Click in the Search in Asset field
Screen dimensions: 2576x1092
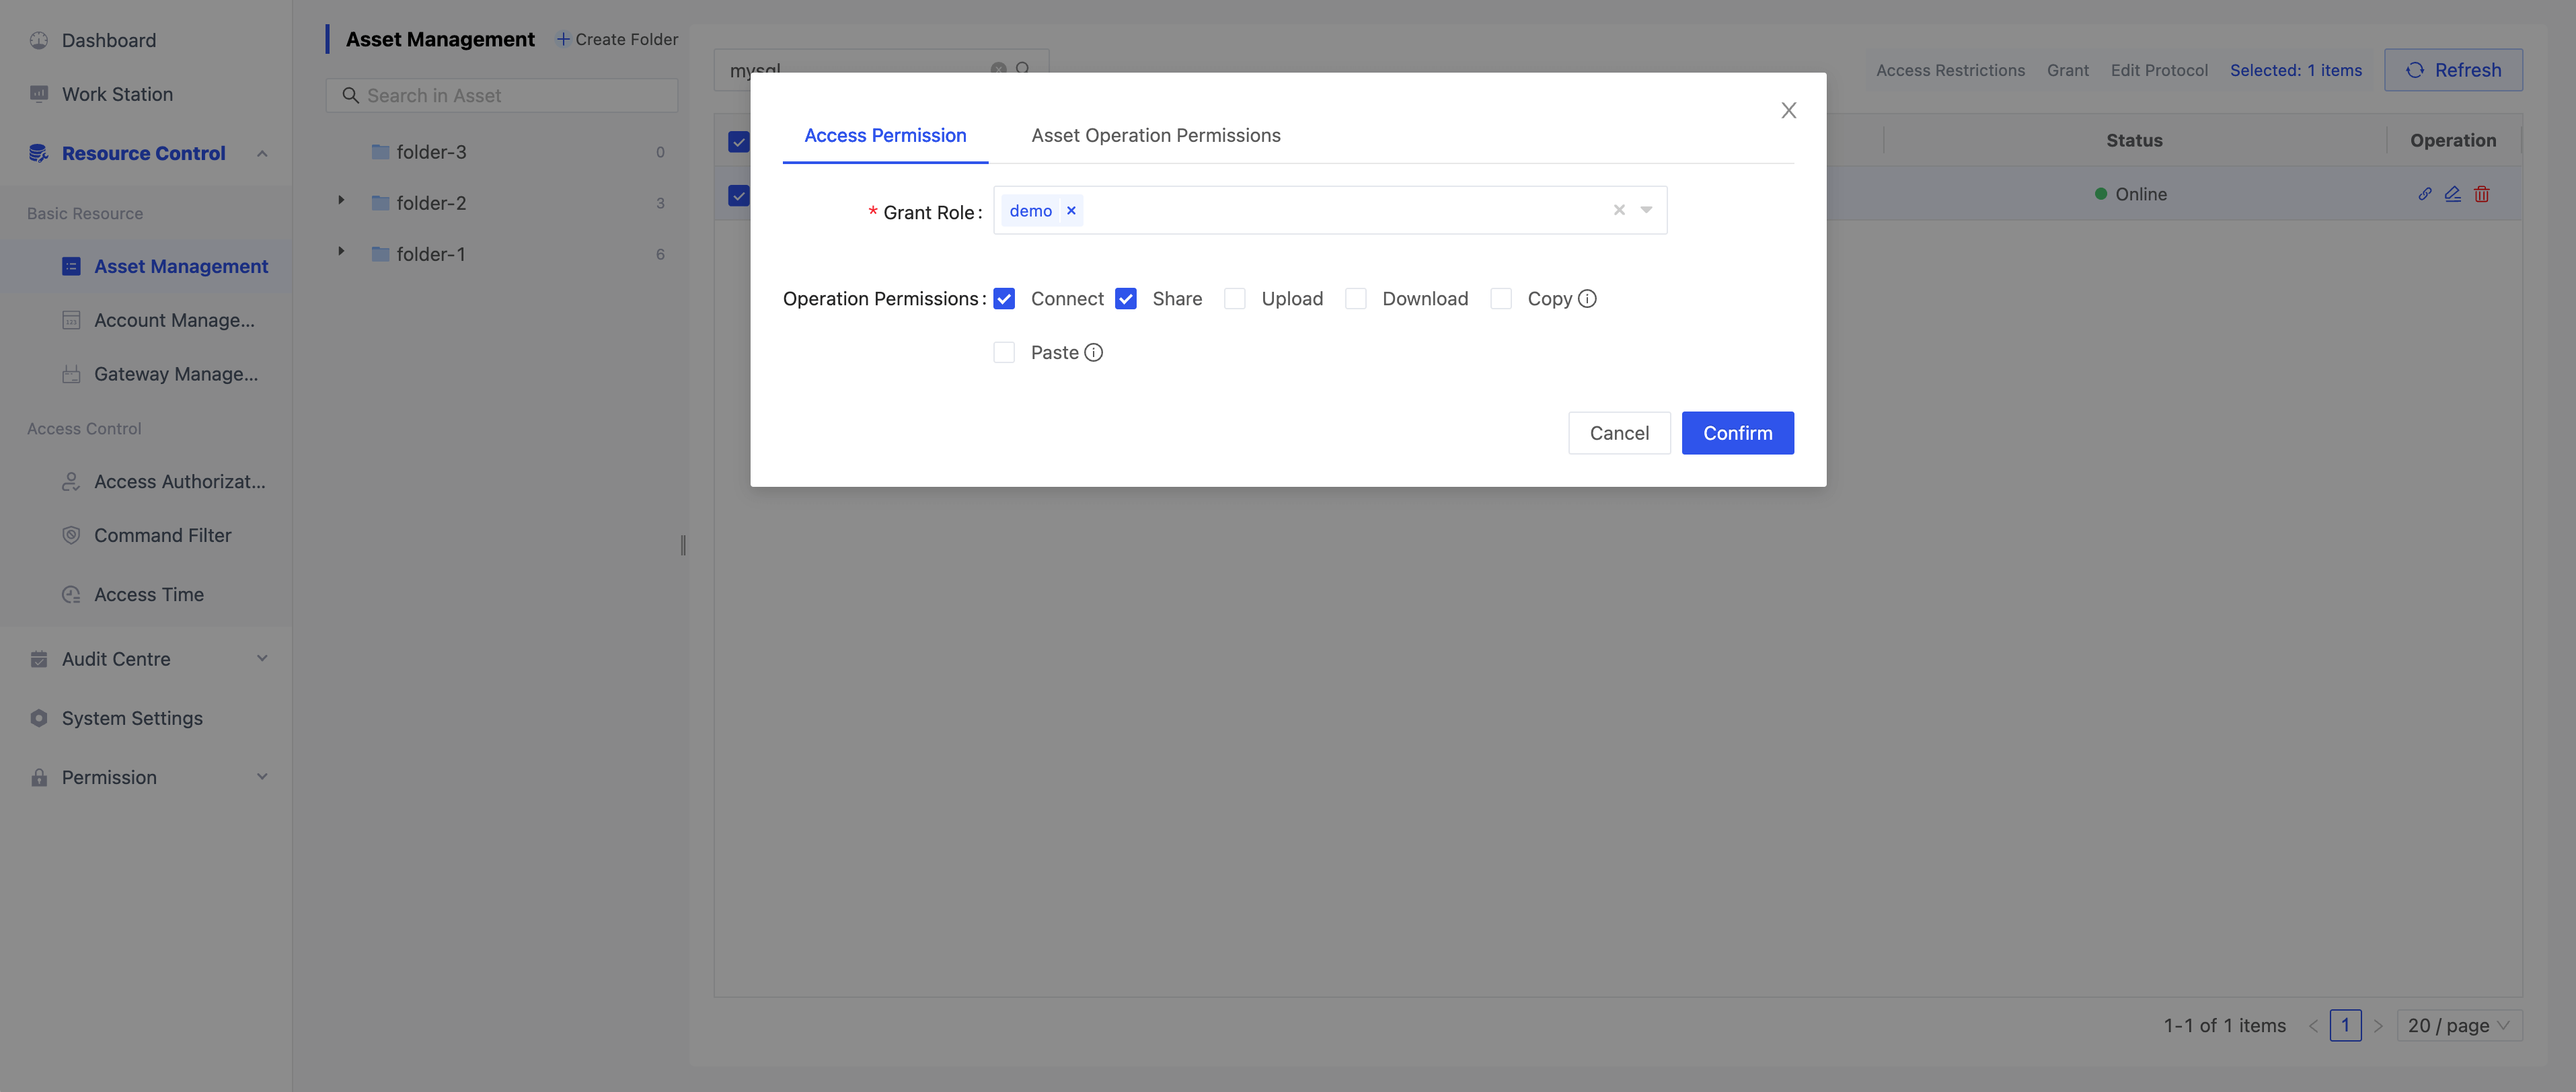click(x=502, y=96)
